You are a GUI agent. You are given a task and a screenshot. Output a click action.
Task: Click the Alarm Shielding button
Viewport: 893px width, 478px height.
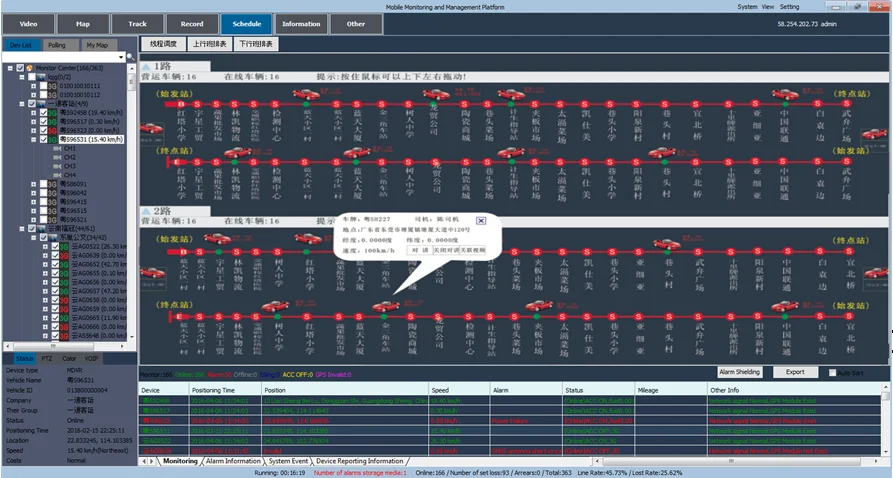point(741,372)
